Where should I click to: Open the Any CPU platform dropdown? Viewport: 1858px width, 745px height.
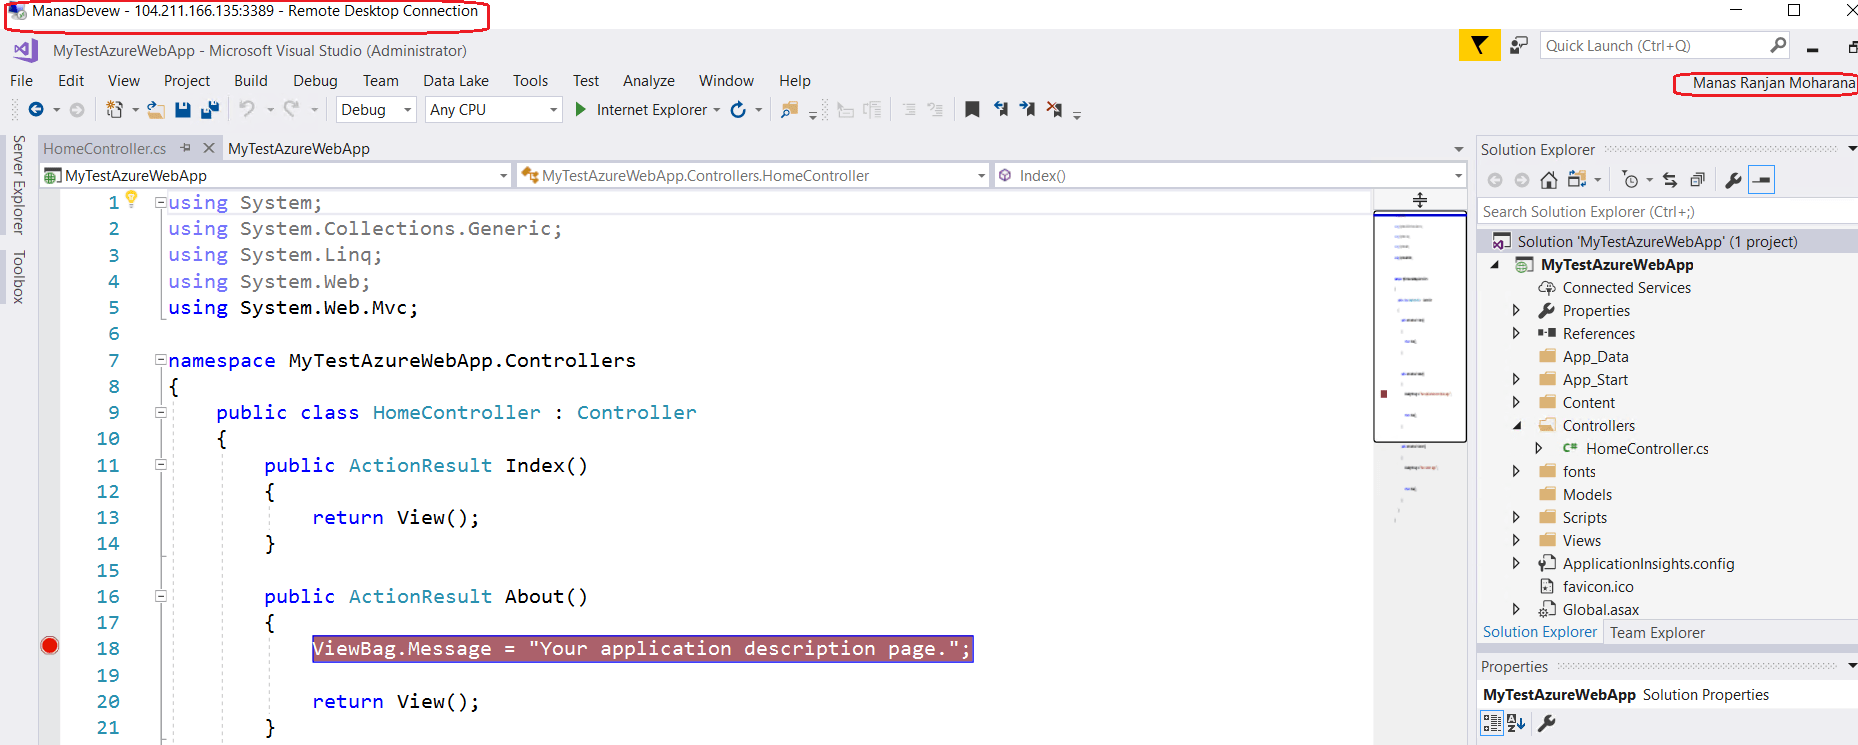coord(553,110)
